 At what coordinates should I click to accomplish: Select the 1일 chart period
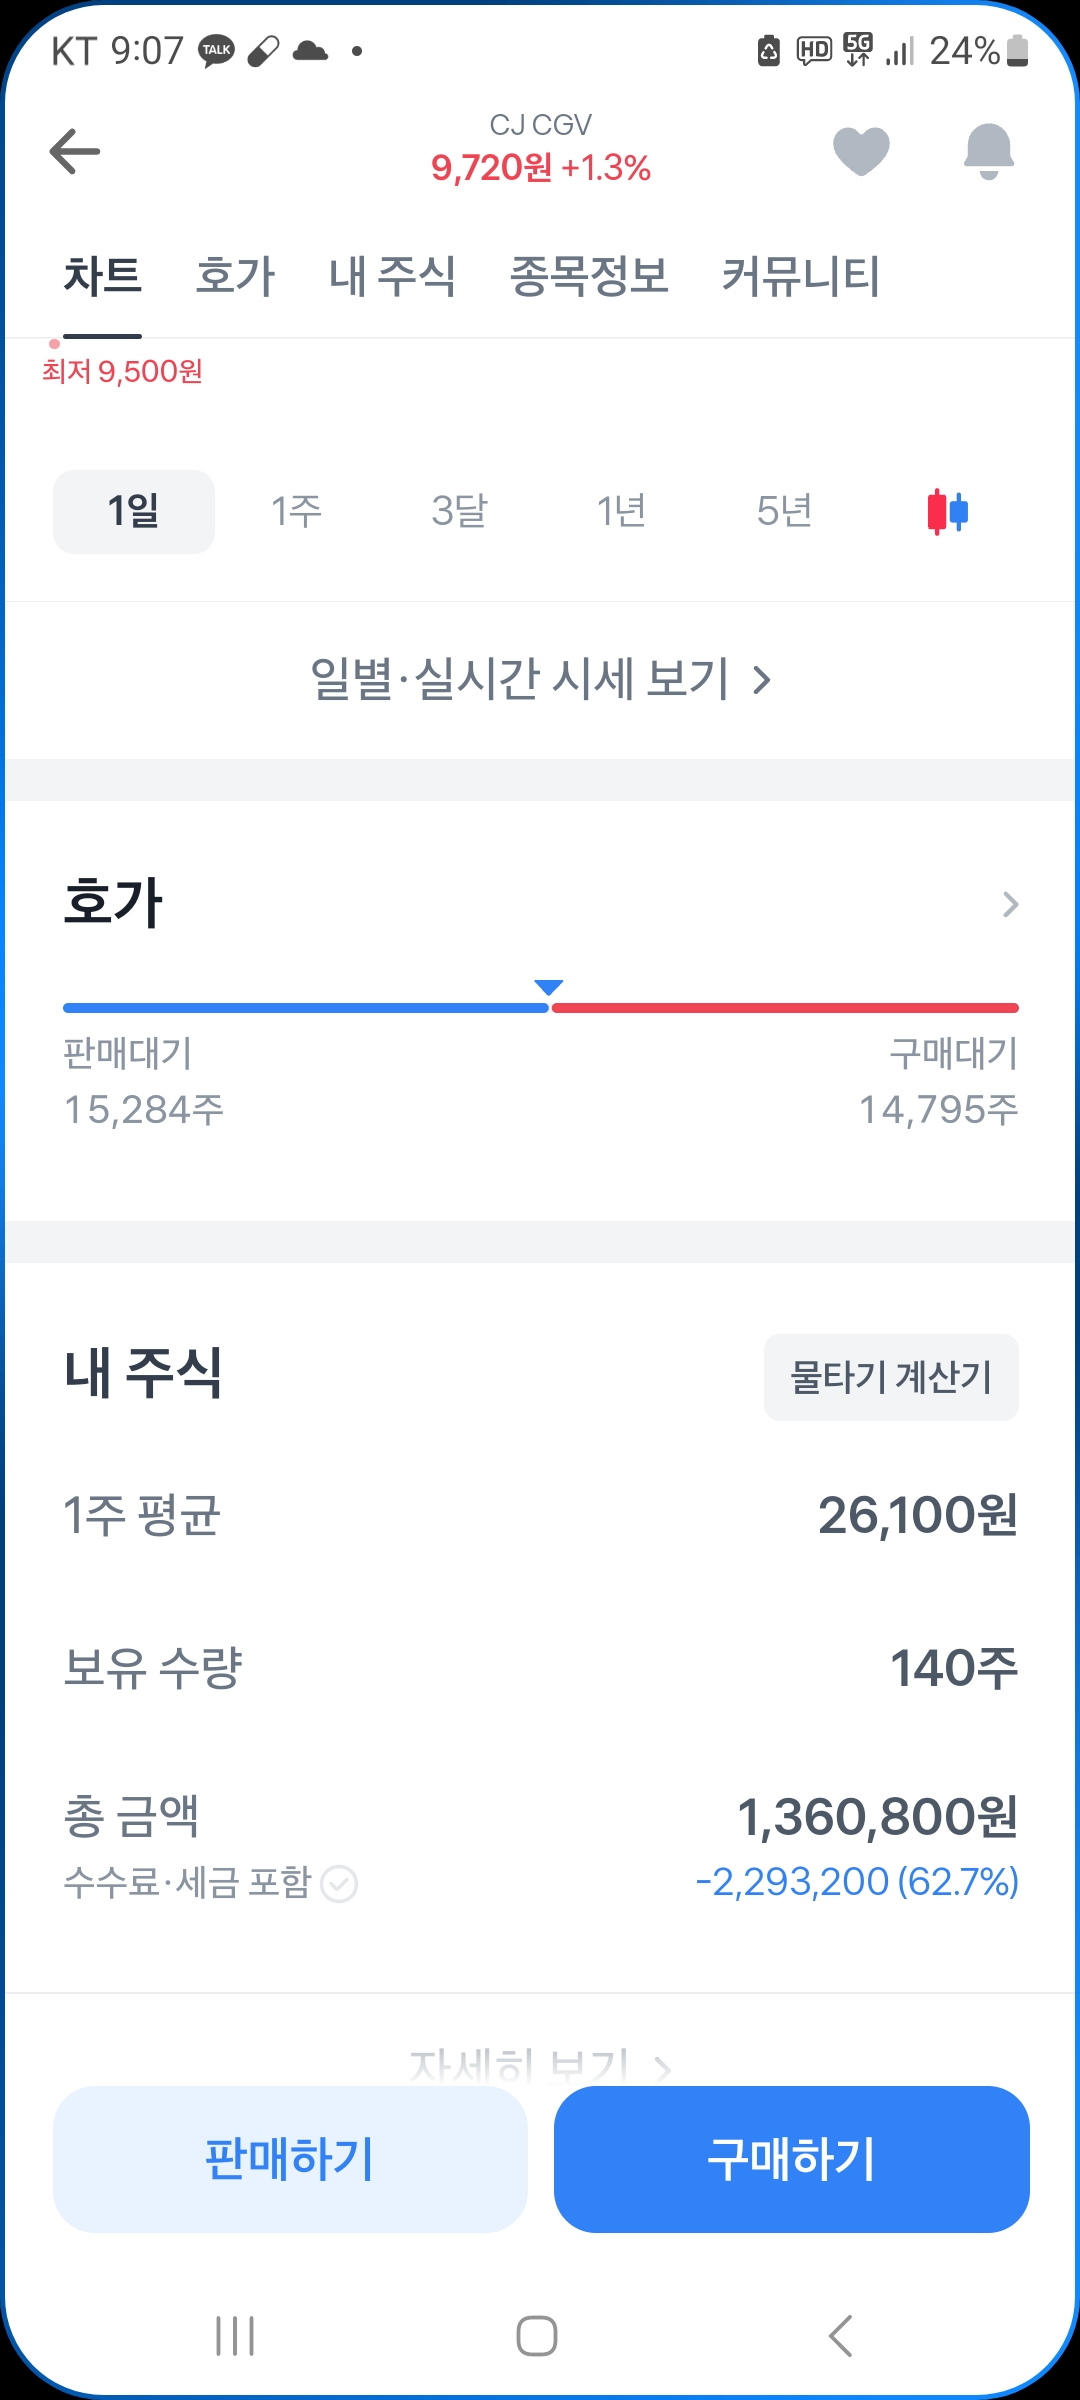(x=134, y=511)
